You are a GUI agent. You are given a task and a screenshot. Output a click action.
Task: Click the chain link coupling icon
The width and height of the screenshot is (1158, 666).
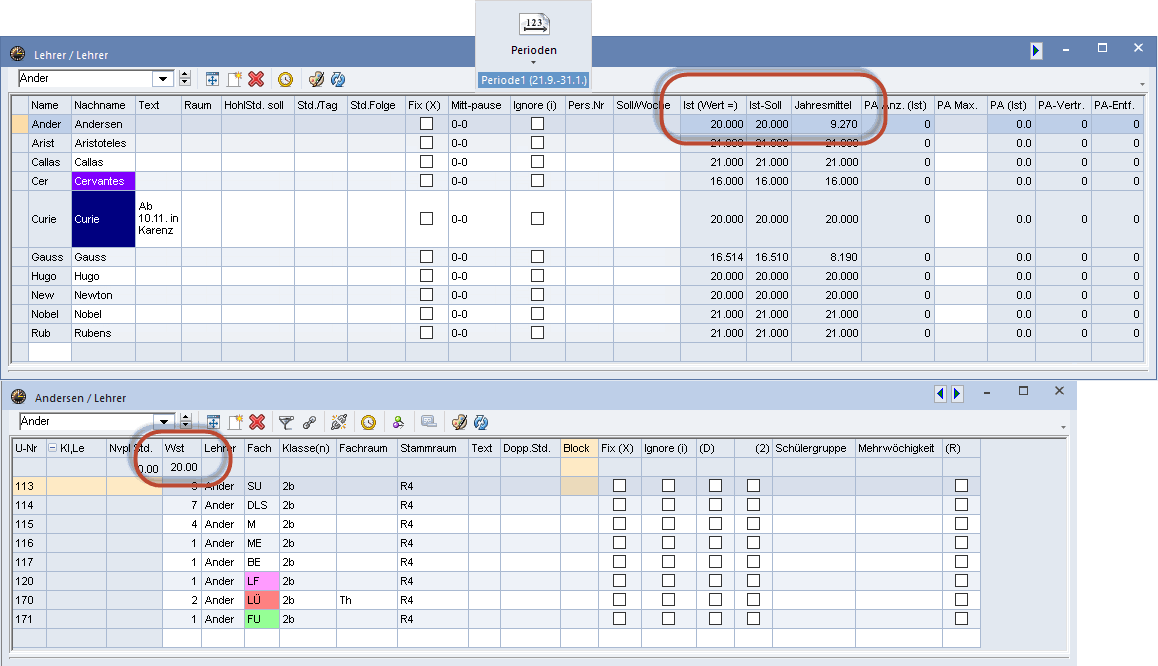tap(309, 422)
